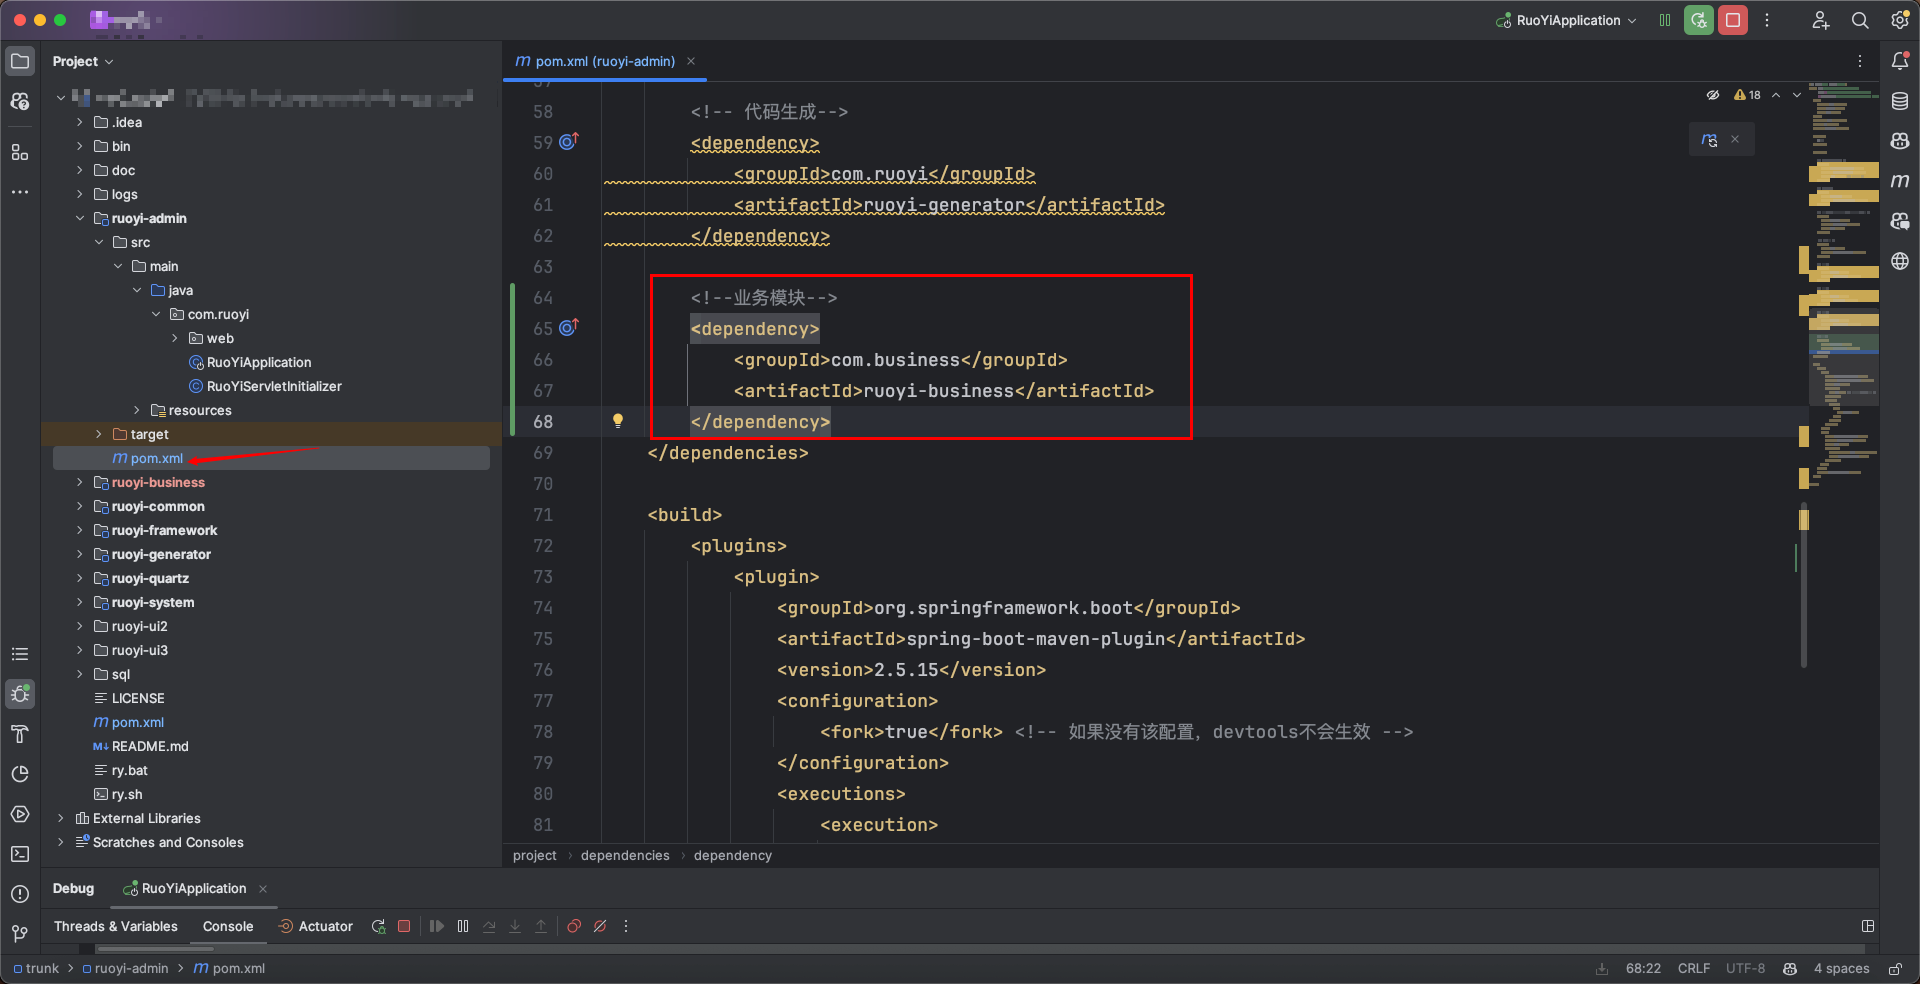Open editor tab options menu

pos(1860,61)
